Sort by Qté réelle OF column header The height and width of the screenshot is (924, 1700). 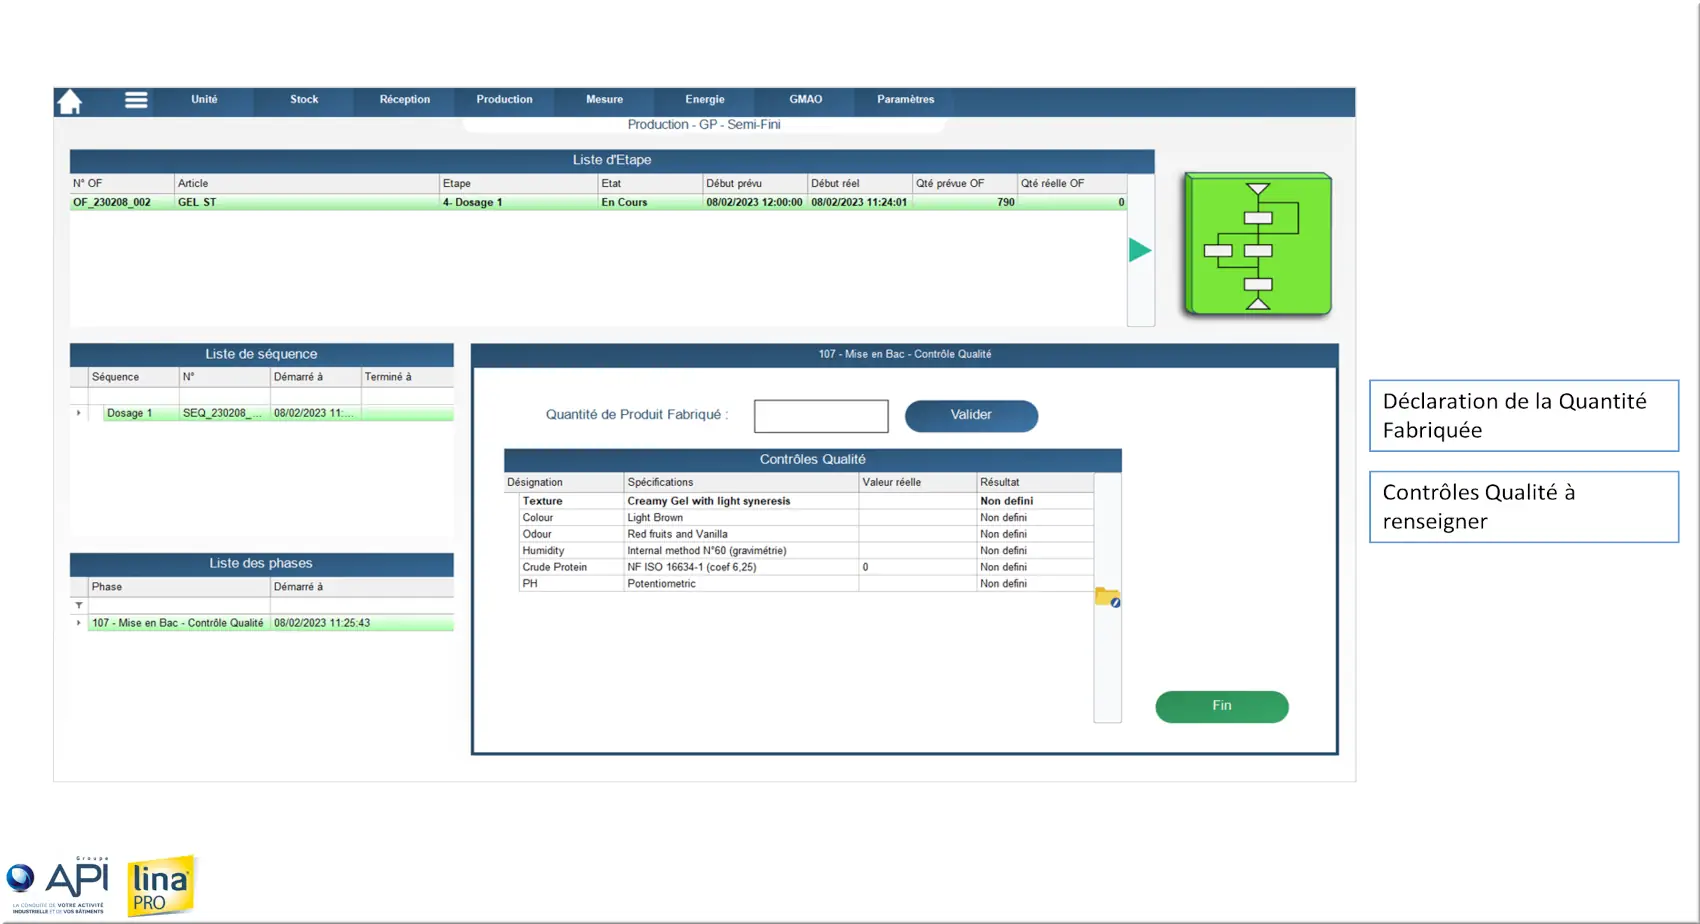click(1072, 184)
